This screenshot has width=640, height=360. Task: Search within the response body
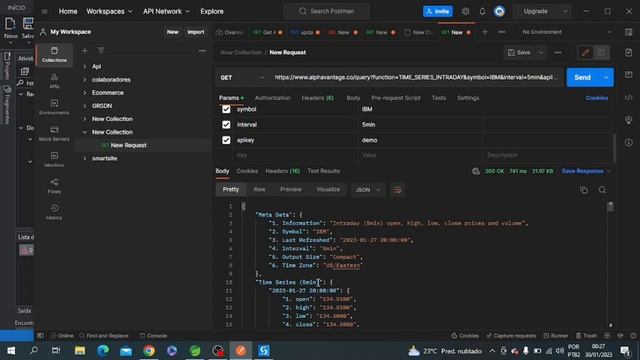(x=602, y=190)
